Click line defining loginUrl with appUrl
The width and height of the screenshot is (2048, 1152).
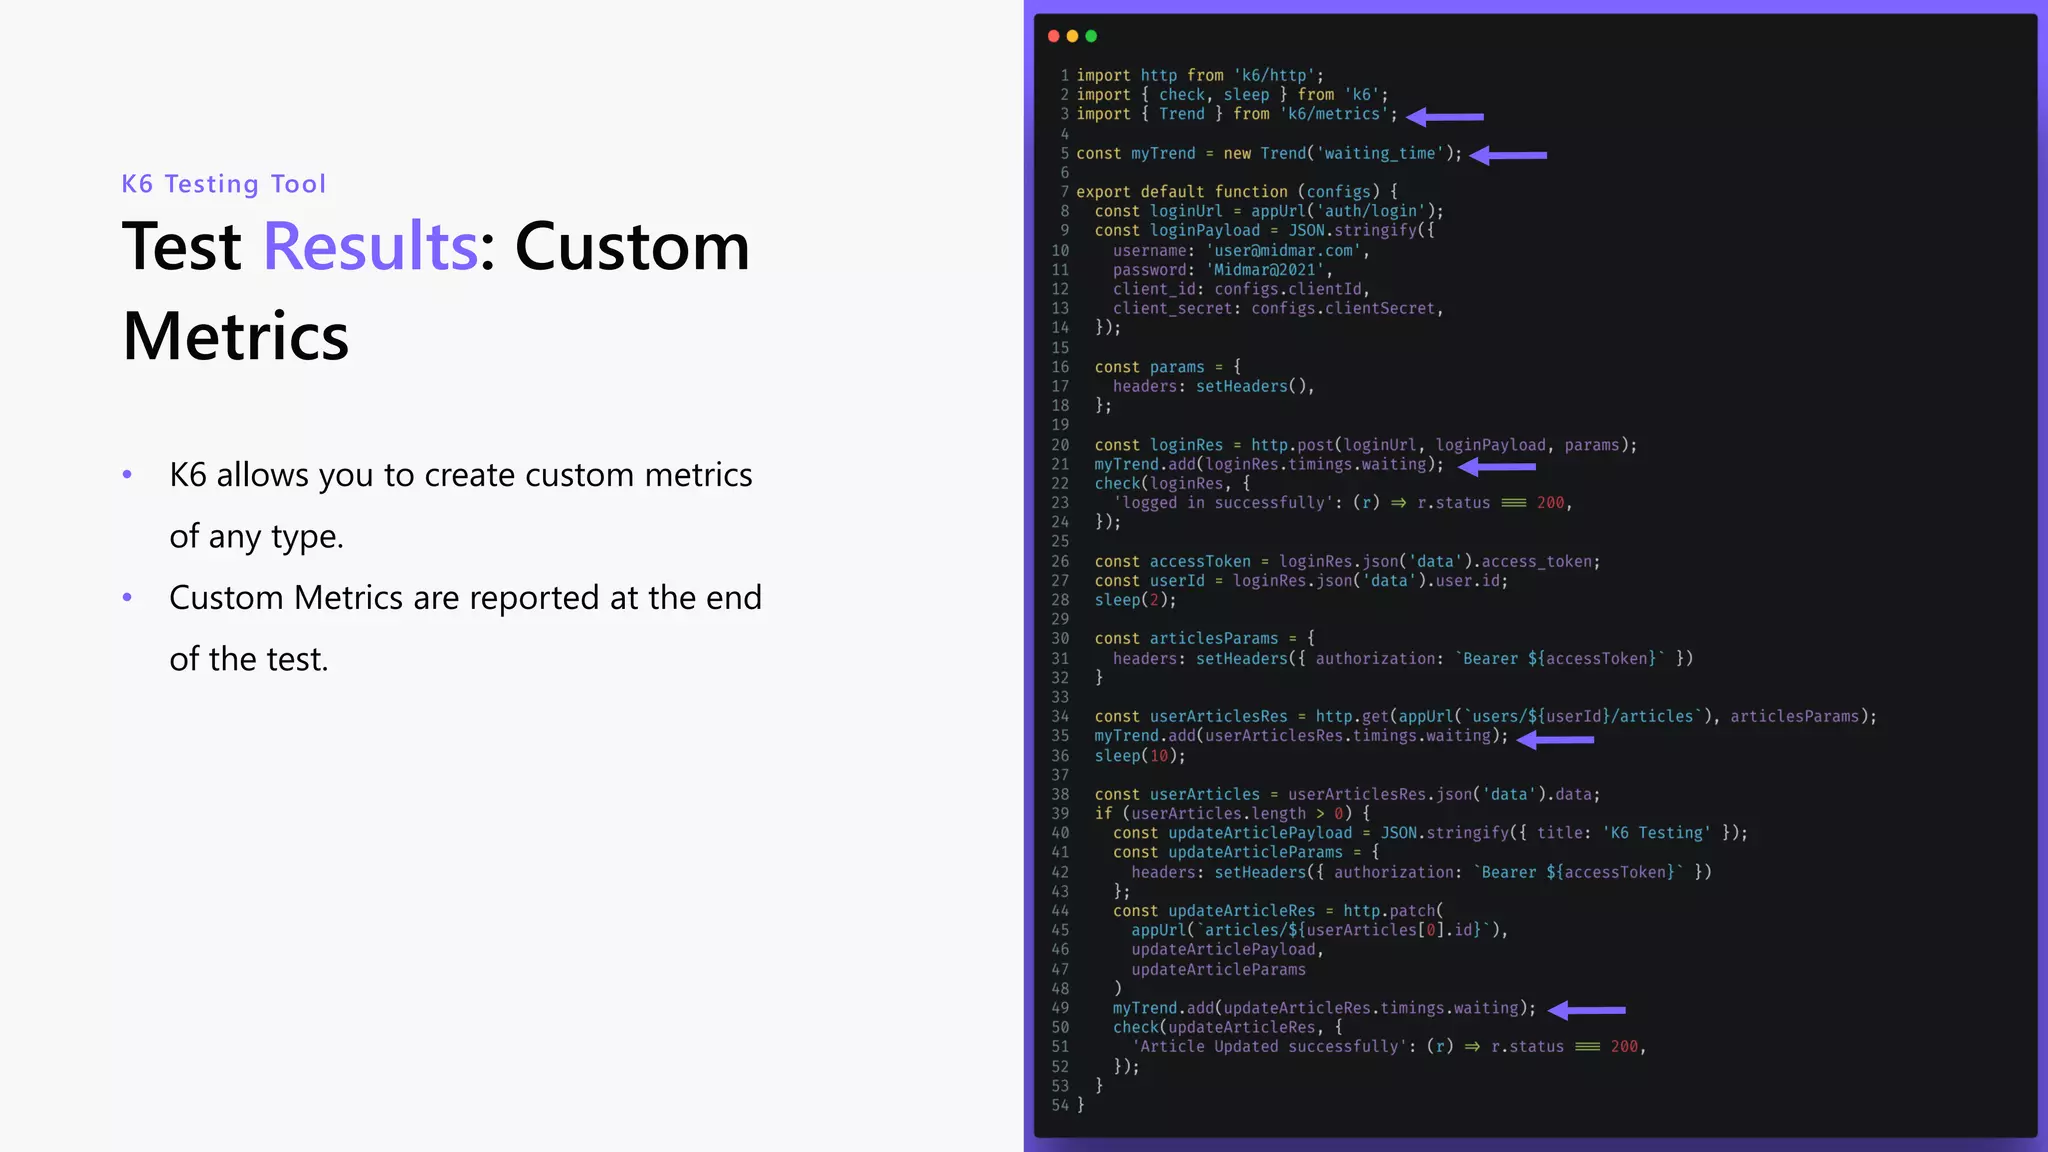pyautogui.click(x=1269, y=211)
